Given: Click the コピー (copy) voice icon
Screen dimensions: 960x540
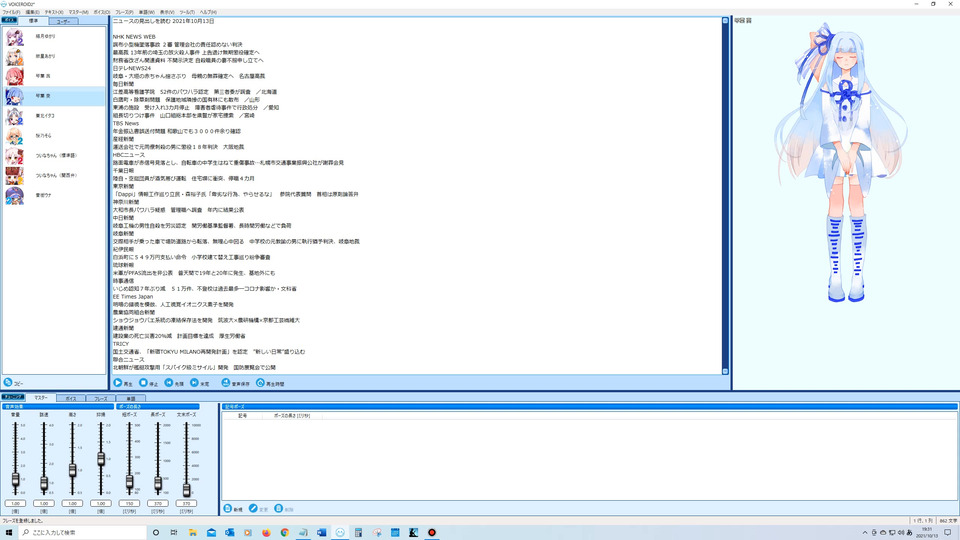Looking at the screenshot, I should tap(8, 382).
